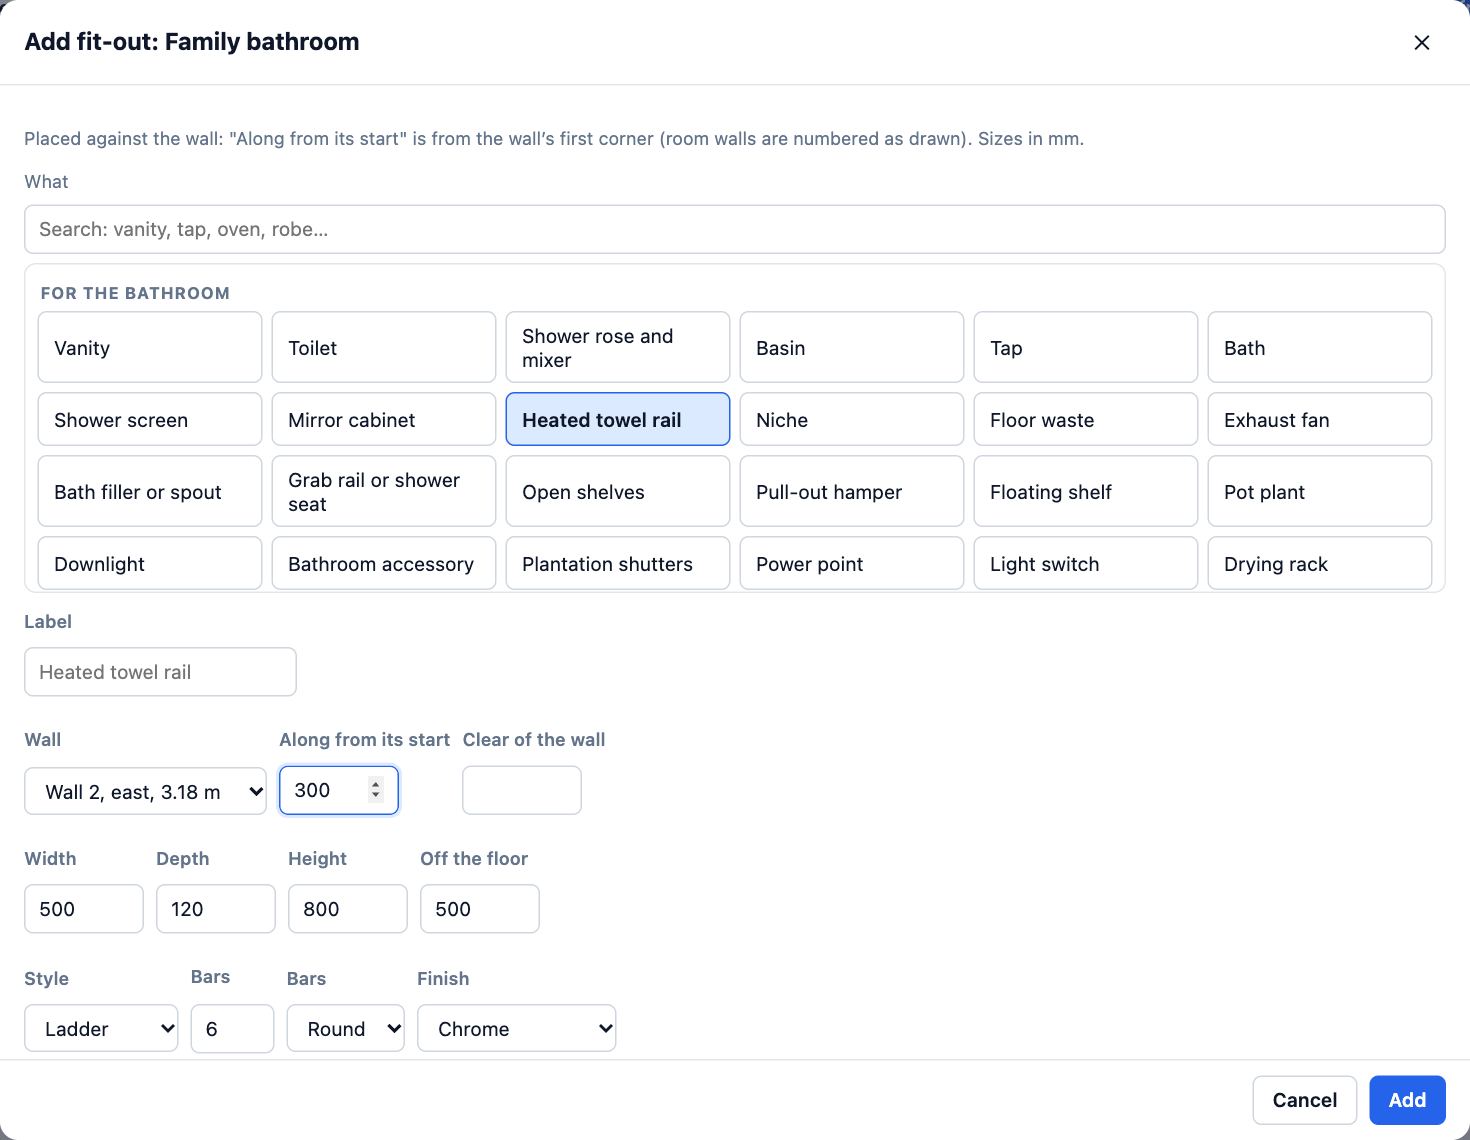Click the Depth field showing 120
Screen dimensions: 1470x1140
(216, 909)
